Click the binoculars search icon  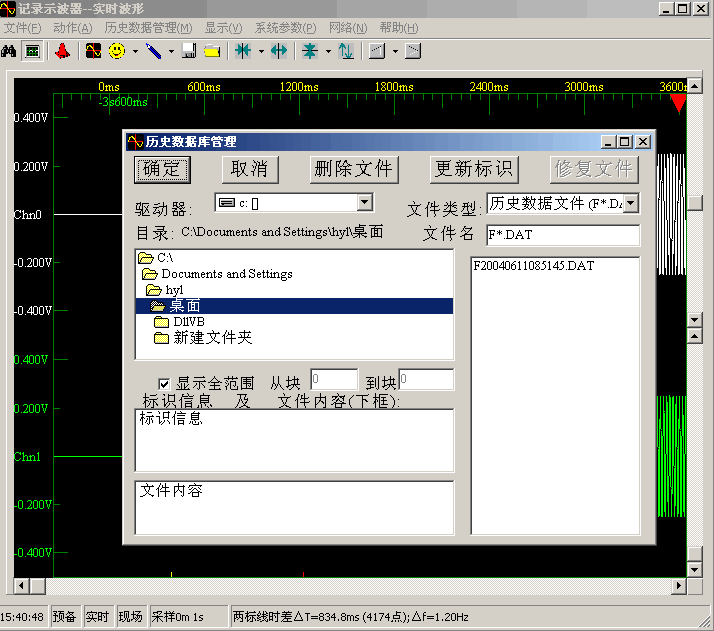pyautogui.click(x=8, y=51)
